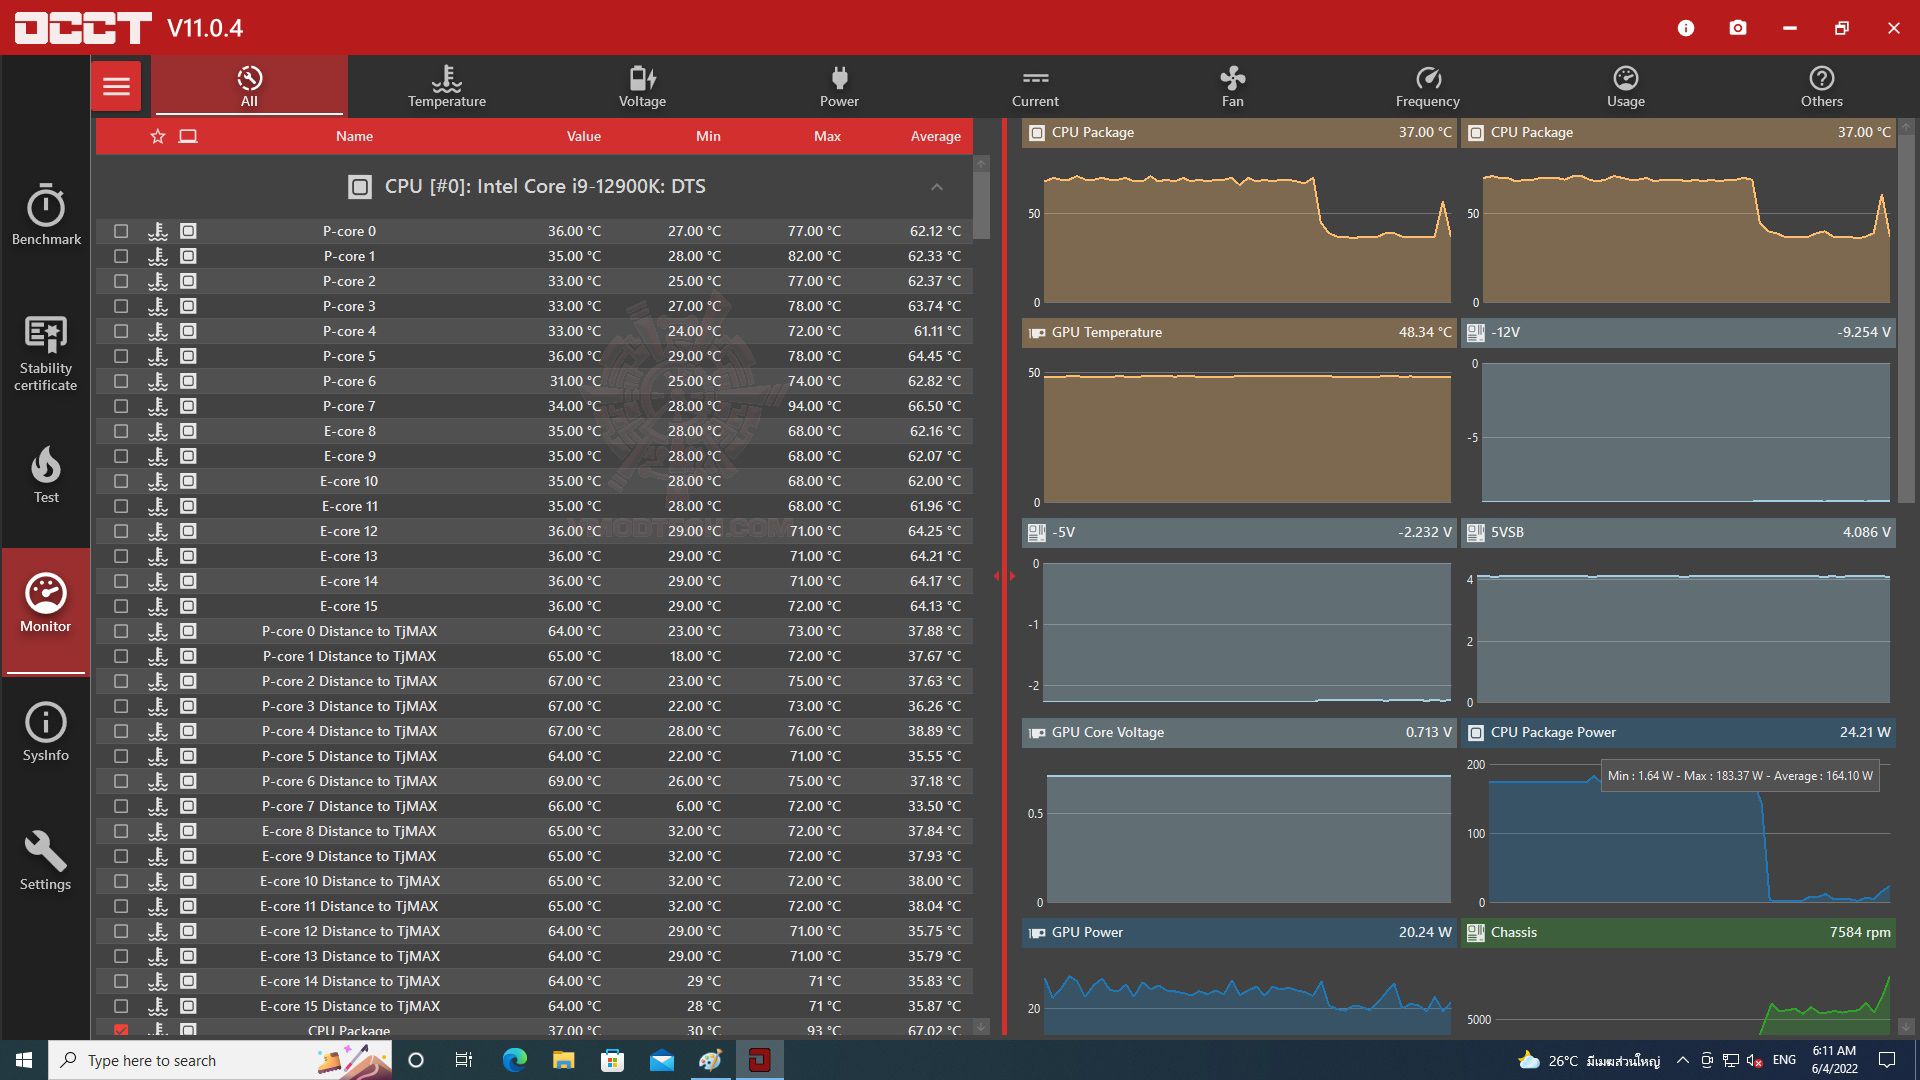The height and width of the screenshot is (1080, 1920).
Task: Open the hamburger menu button
Action: [116, 86]
